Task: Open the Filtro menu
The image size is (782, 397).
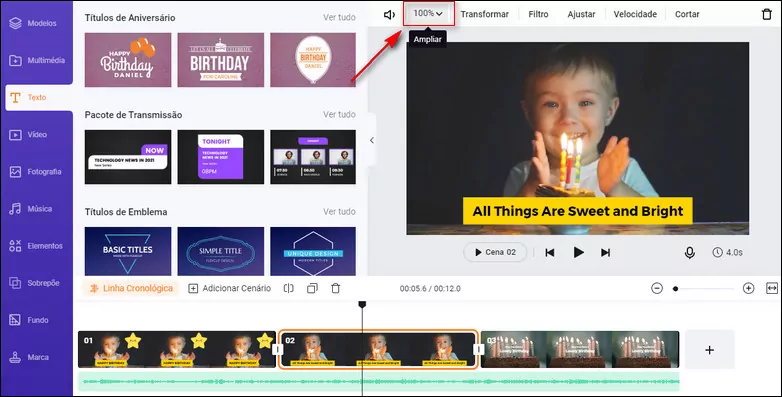Action: pos(538,14)
